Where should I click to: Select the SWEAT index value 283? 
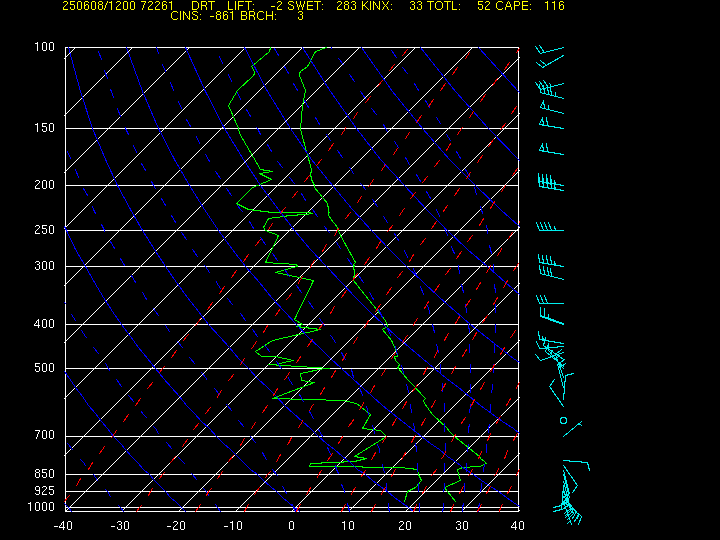tap(346, 6)
